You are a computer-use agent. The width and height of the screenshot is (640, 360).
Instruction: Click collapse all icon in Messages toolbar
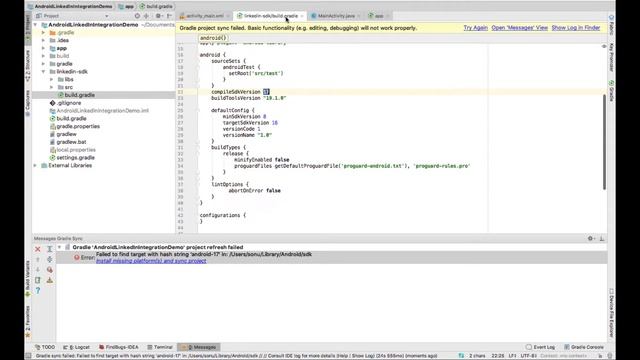pyautogui.click(x=49, y=260)
